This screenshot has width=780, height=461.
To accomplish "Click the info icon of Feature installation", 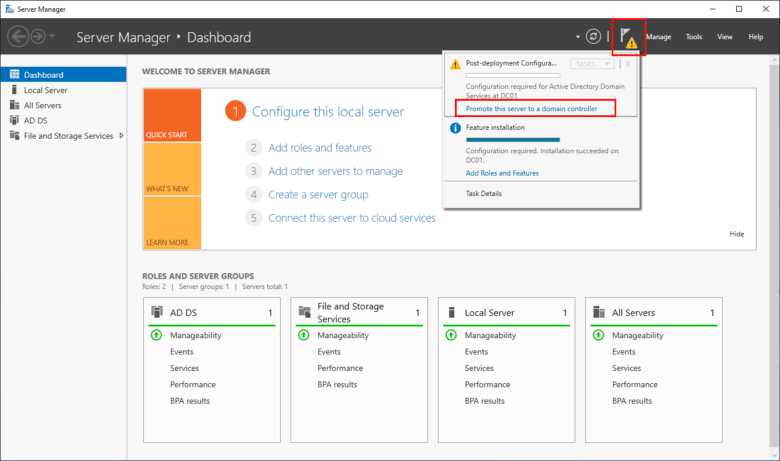I will 455,128.
